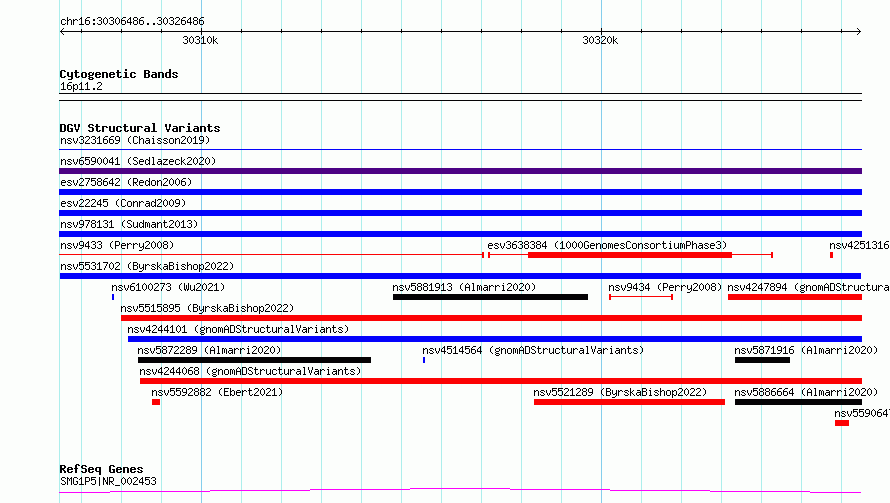Screen dimensions: 890x503
Task: Click the blue esv22245 Conrad2009 variant bar
Action: (x=460, y=213)
